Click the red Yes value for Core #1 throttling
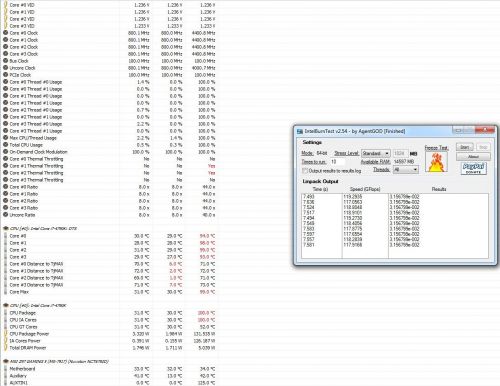This screenshot has height=386, width=500. 212,166
